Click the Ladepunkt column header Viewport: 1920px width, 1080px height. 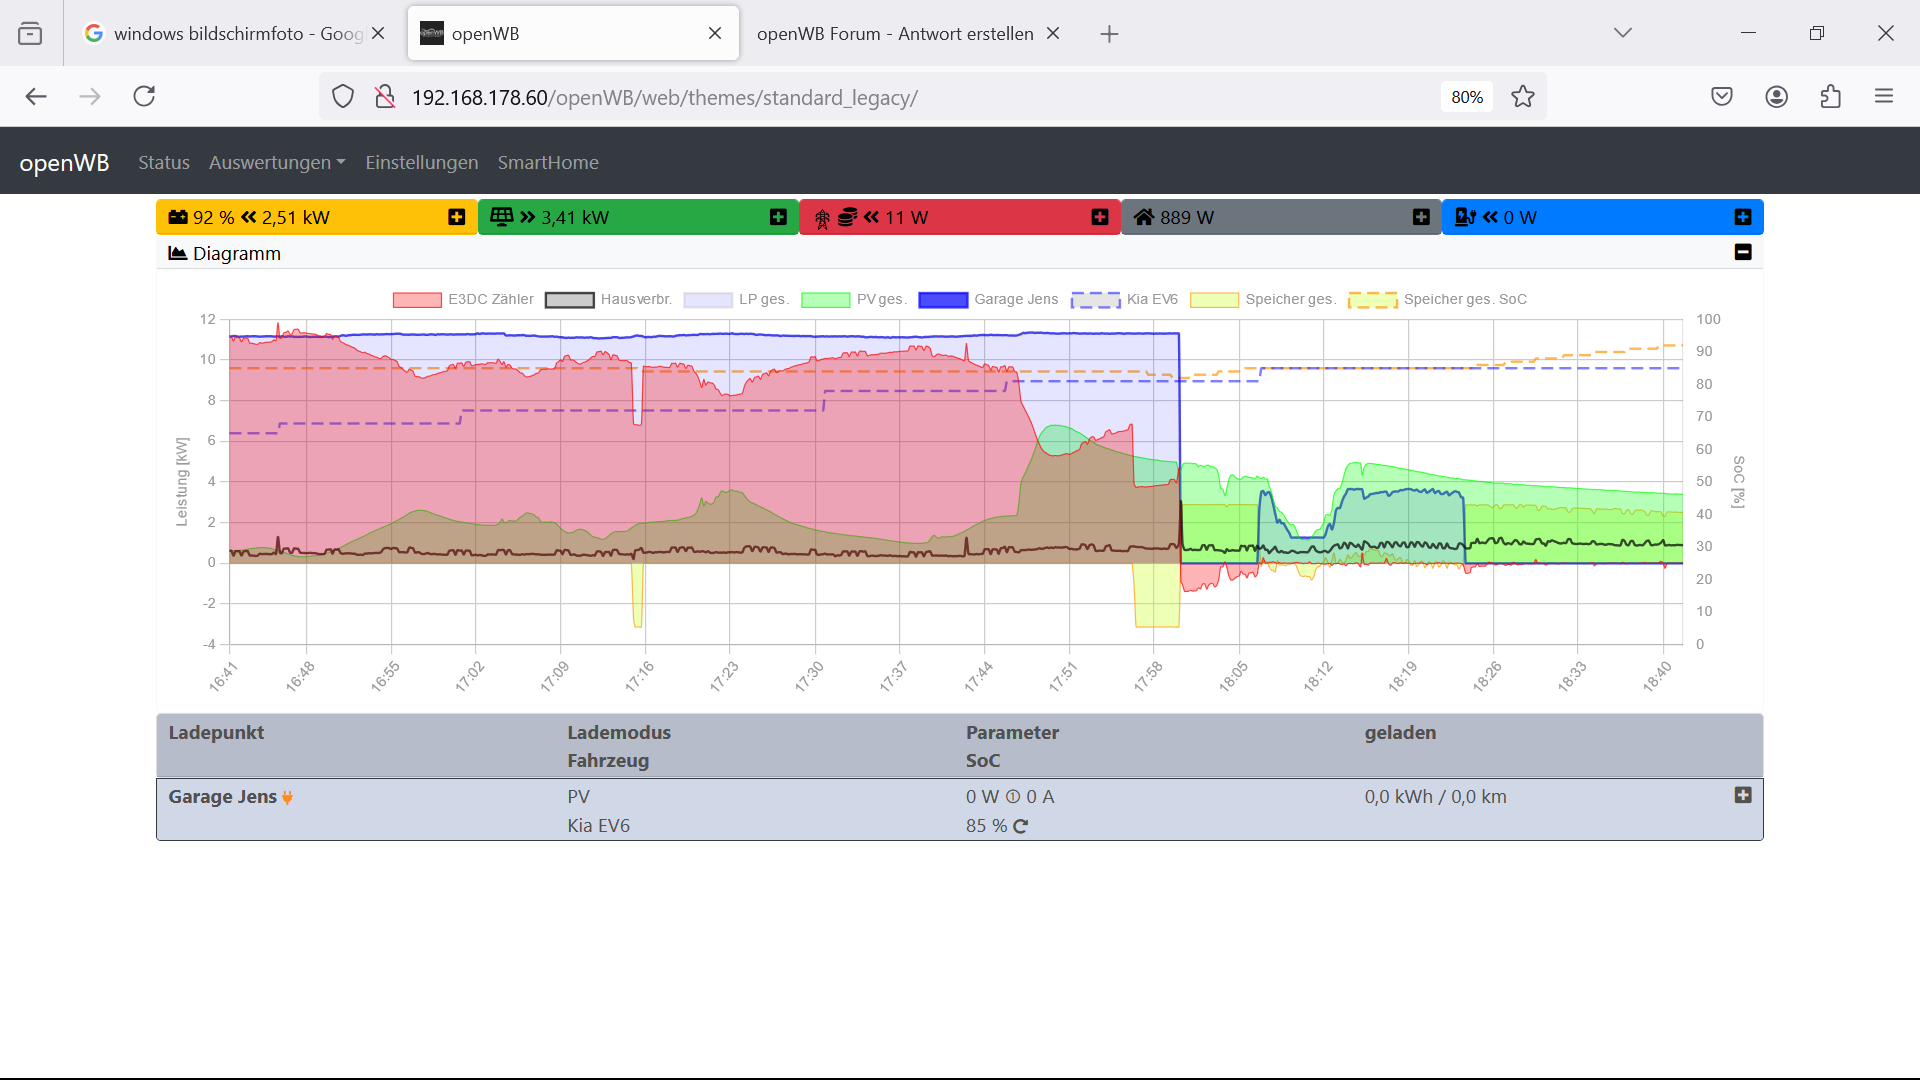216,732
